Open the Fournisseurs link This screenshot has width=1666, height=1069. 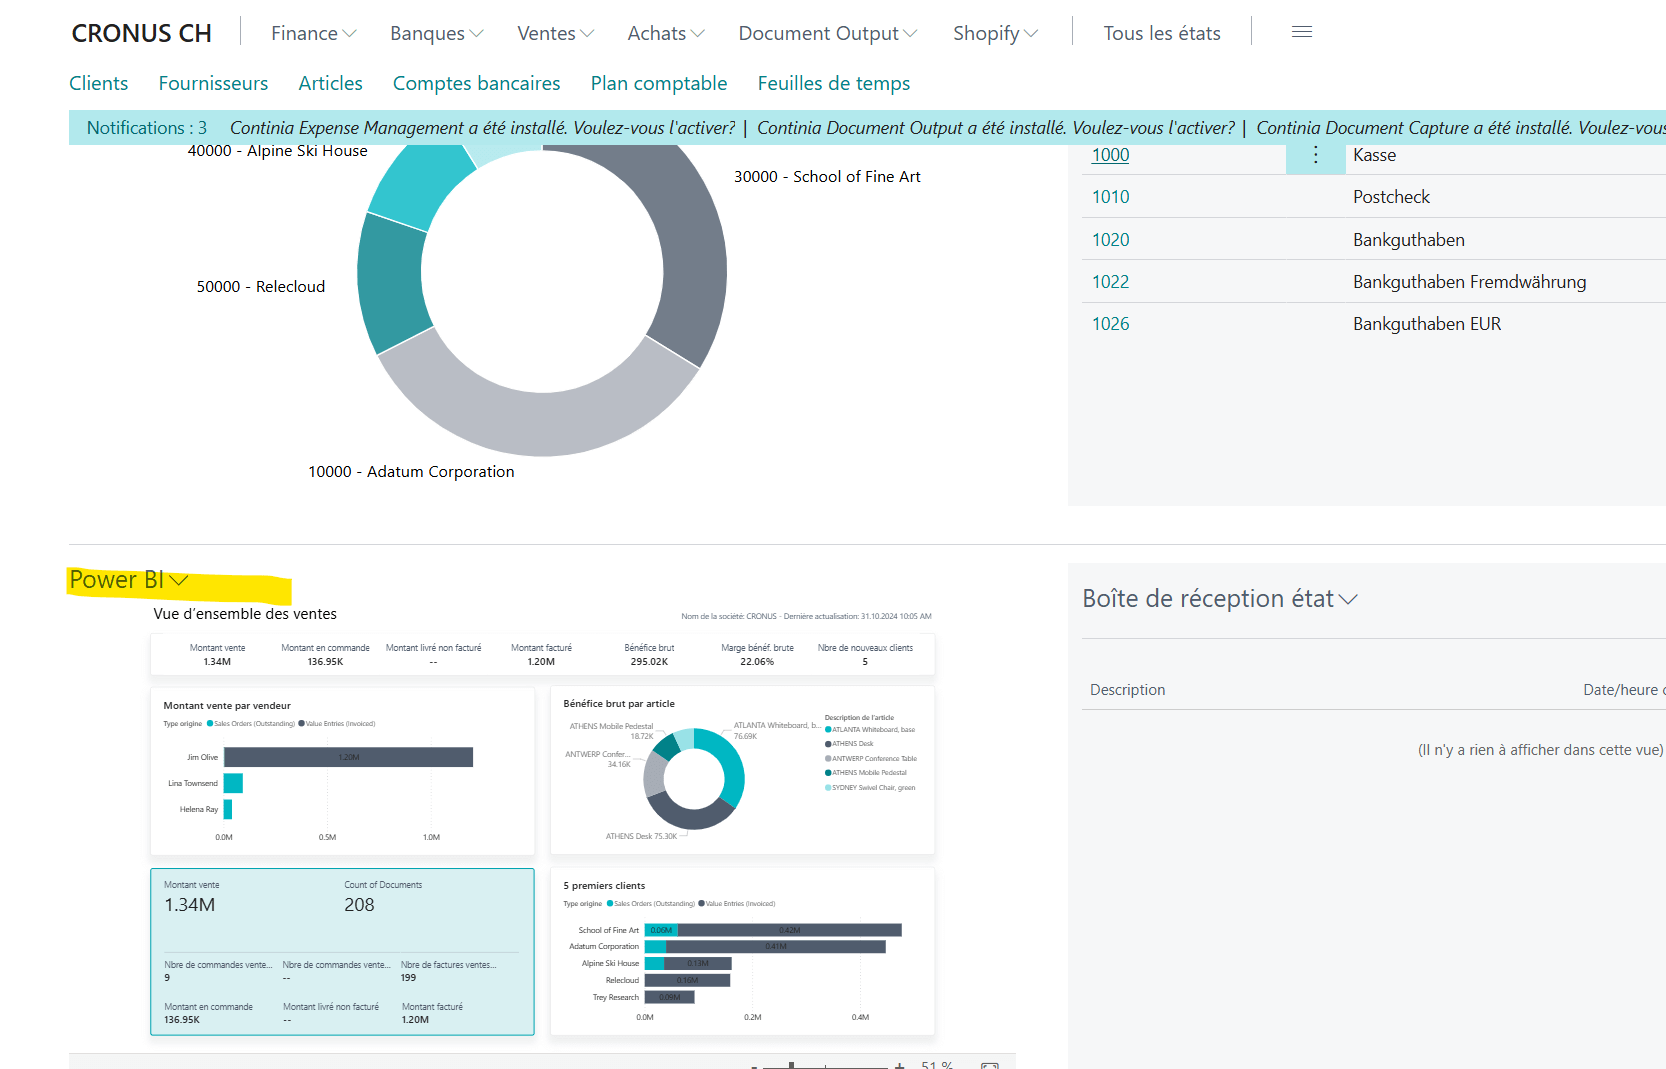[x=213, y=83]
